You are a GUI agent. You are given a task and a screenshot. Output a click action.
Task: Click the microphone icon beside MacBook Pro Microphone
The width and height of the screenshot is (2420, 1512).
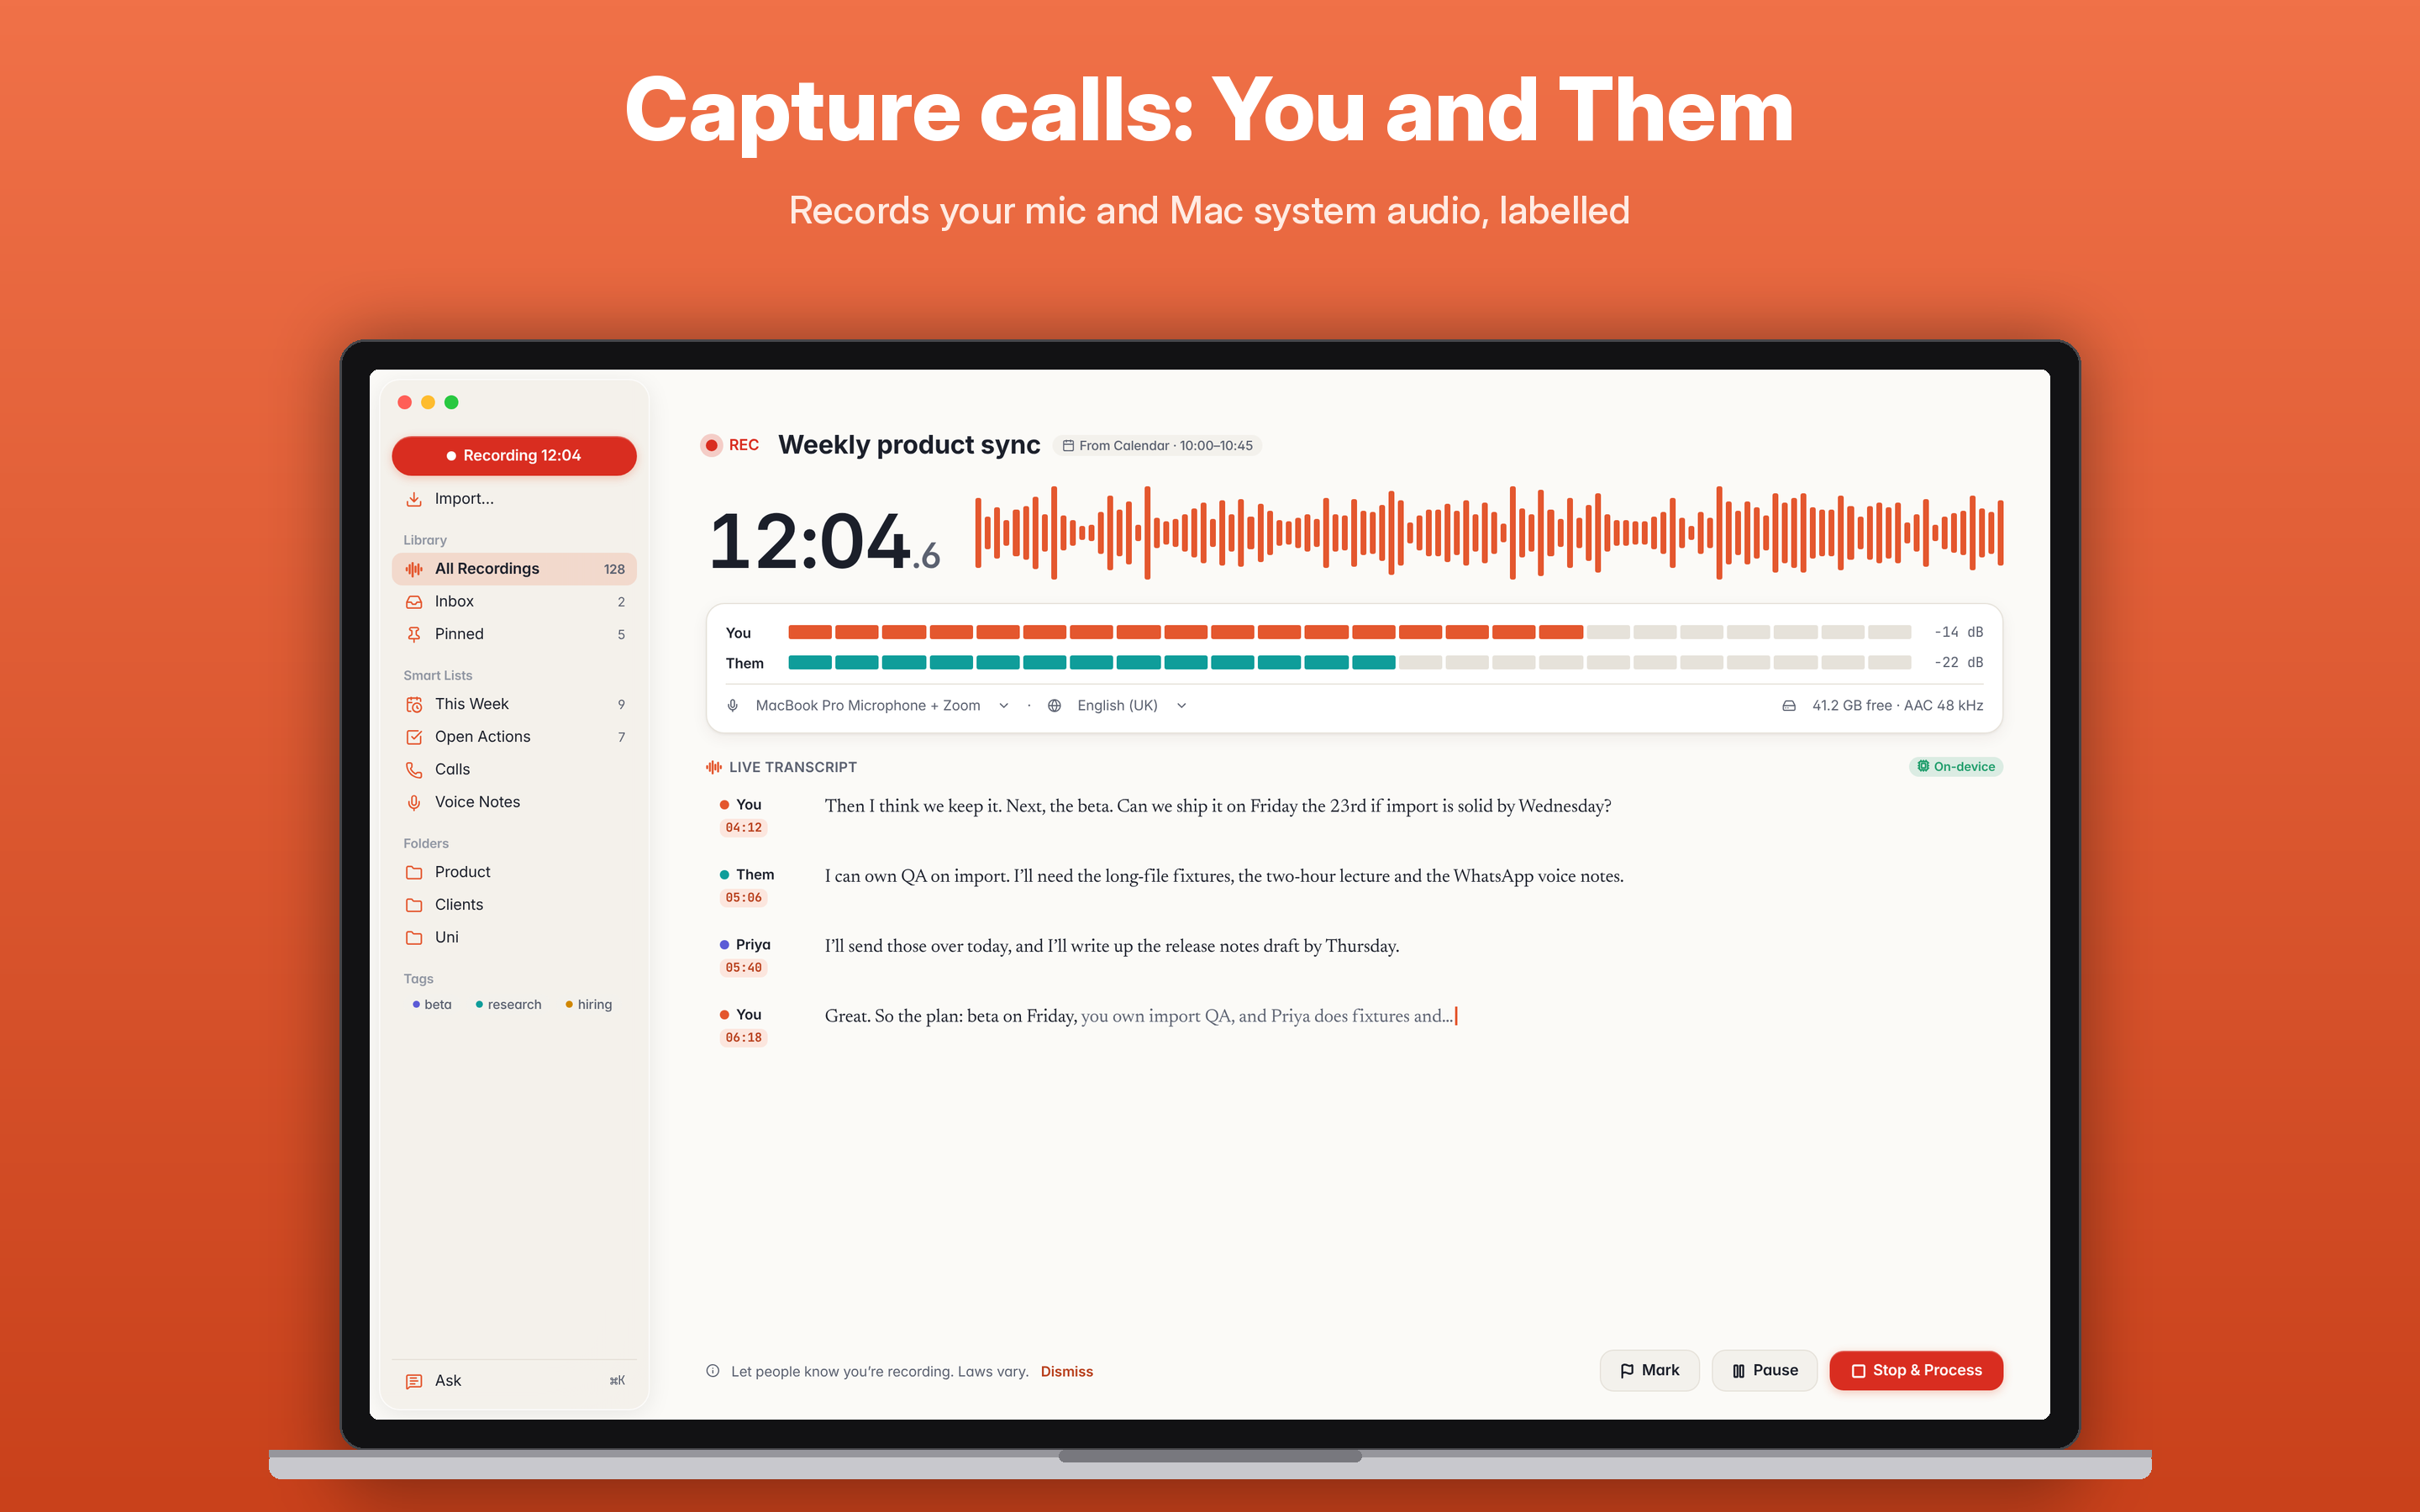(733, 706)
